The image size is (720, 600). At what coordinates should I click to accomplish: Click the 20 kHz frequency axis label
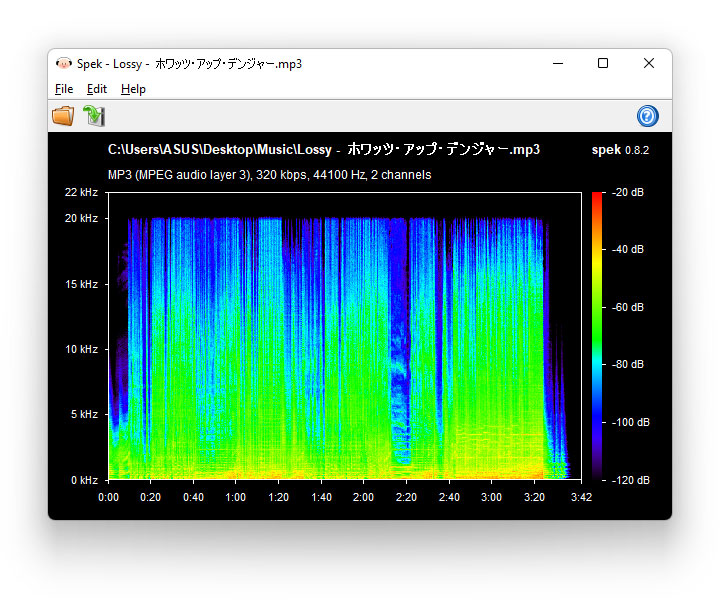tap(81, 218)
